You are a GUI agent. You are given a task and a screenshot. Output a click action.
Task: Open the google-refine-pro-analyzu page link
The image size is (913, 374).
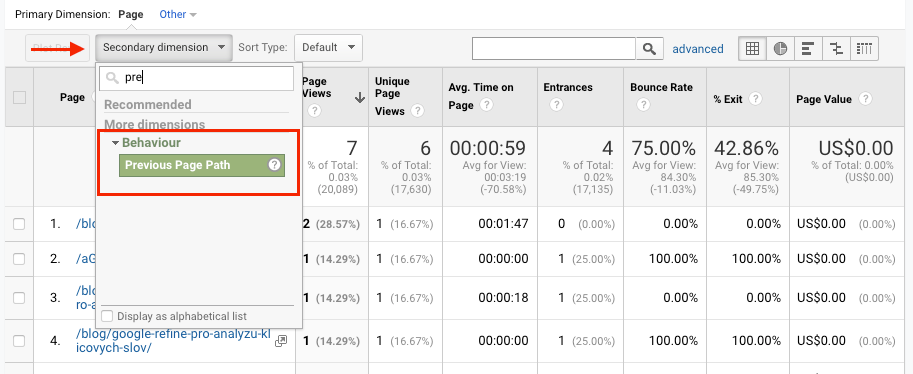pyautogui.click(x=174, y=341)
